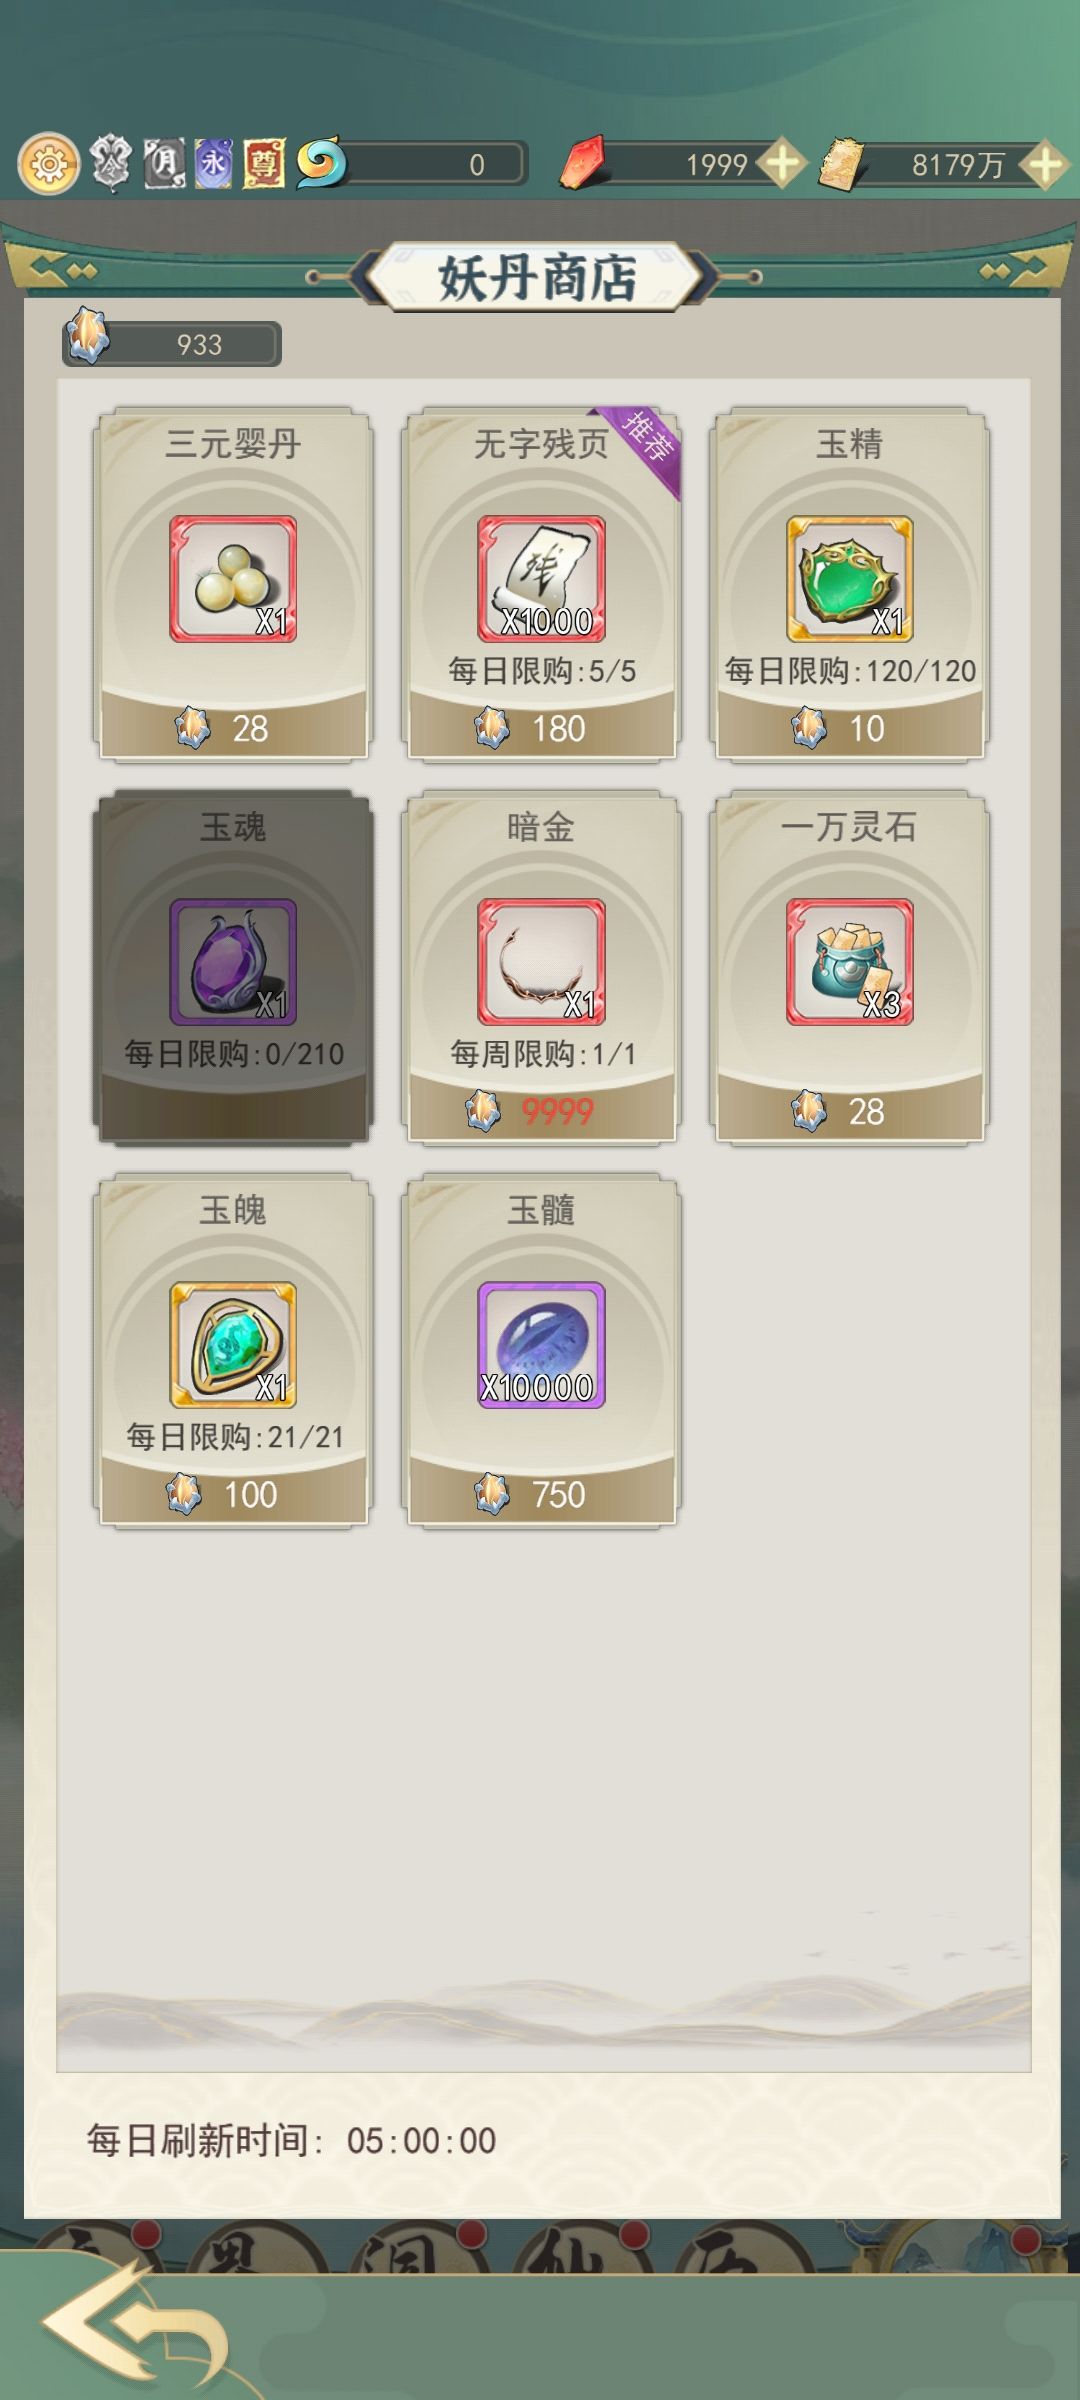The height and width of the screenshot is (2400, 1080).
Task: Tap the 月 monthly card icon
Action: [x=164, y=163]
